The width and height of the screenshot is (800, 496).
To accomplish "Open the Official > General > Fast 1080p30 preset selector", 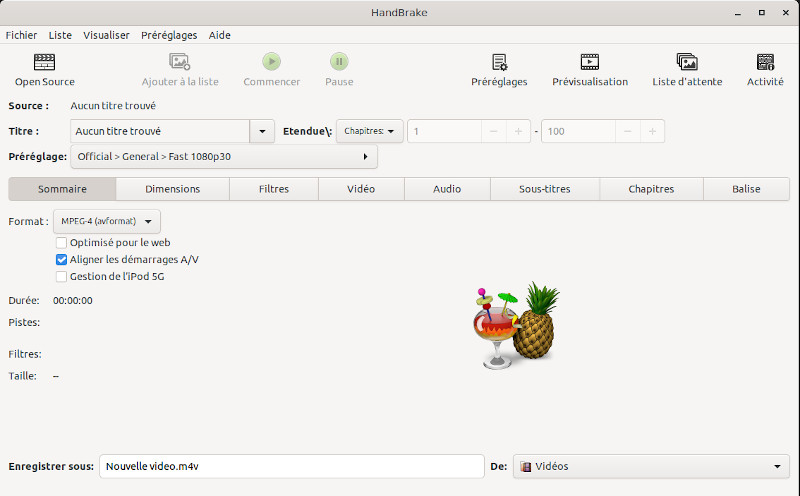I will pyautogui.click(x=224, y=156).
